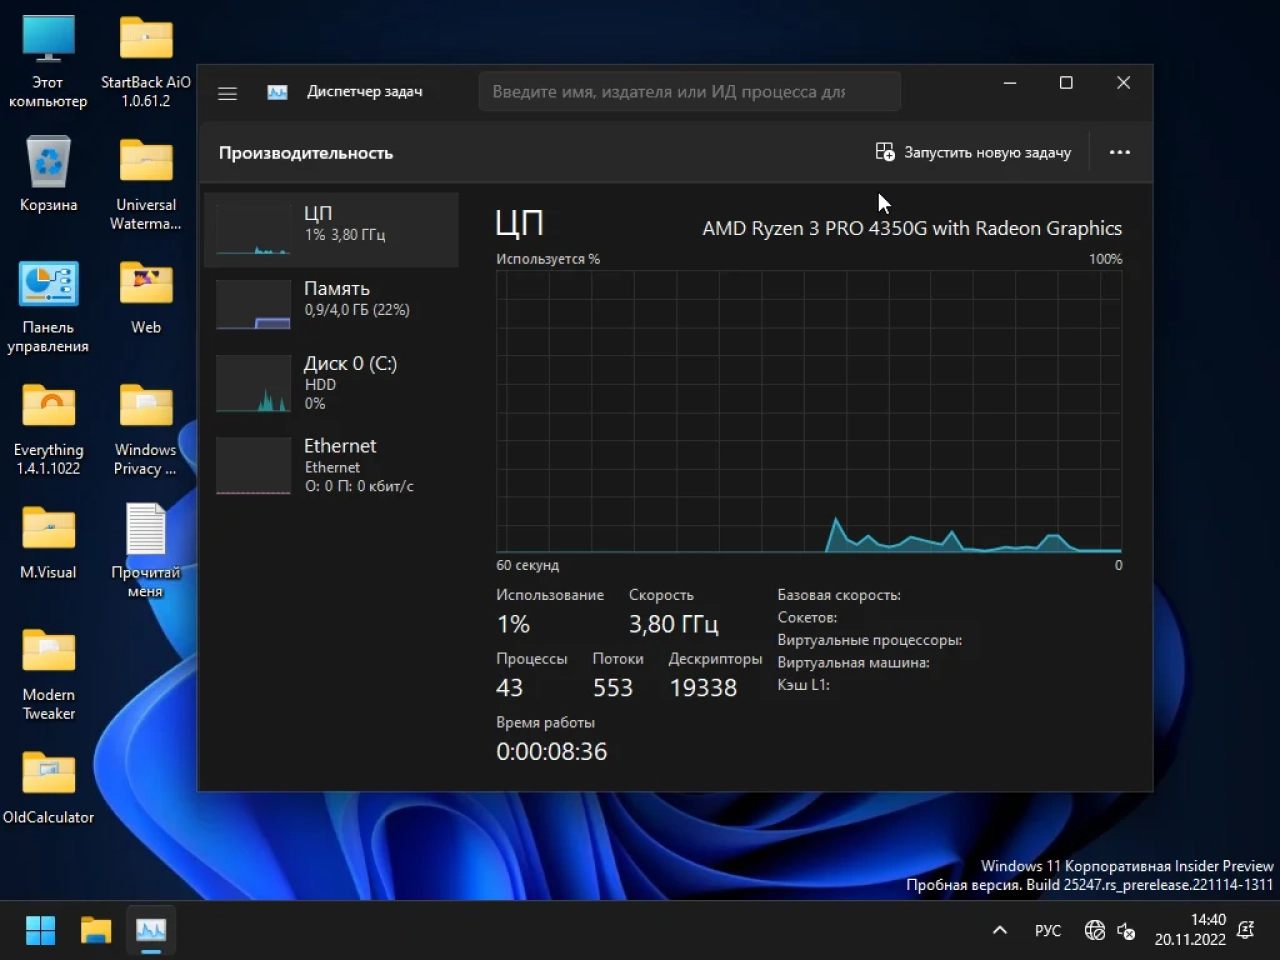Screen dimensions: 1280x960
Task: Close the Task Manager window
Action: (x=1123, y=83)
